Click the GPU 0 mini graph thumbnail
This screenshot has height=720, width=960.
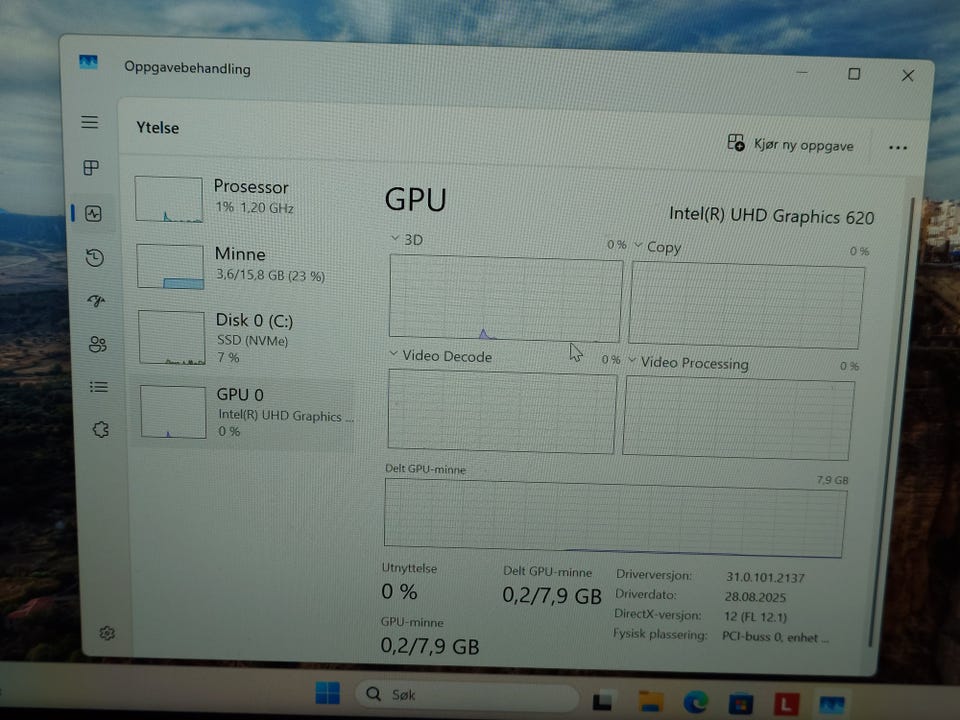(x=173, y=411)
